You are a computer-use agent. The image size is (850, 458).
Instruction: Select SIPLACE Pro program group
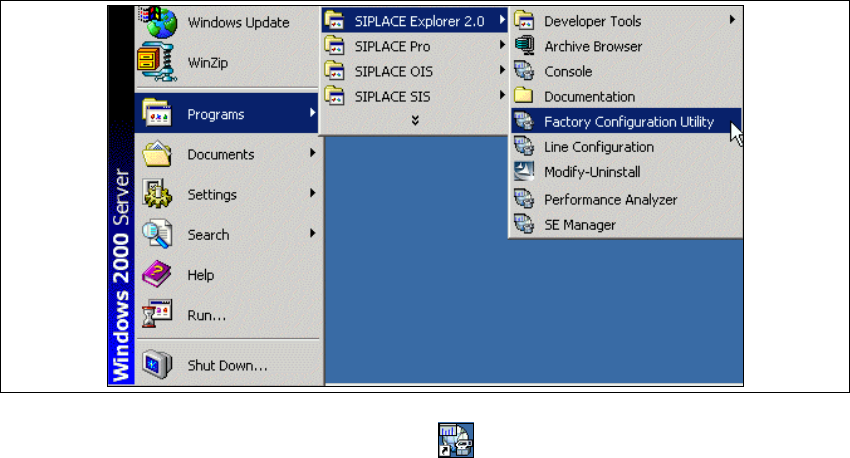(x=415, y=46)
